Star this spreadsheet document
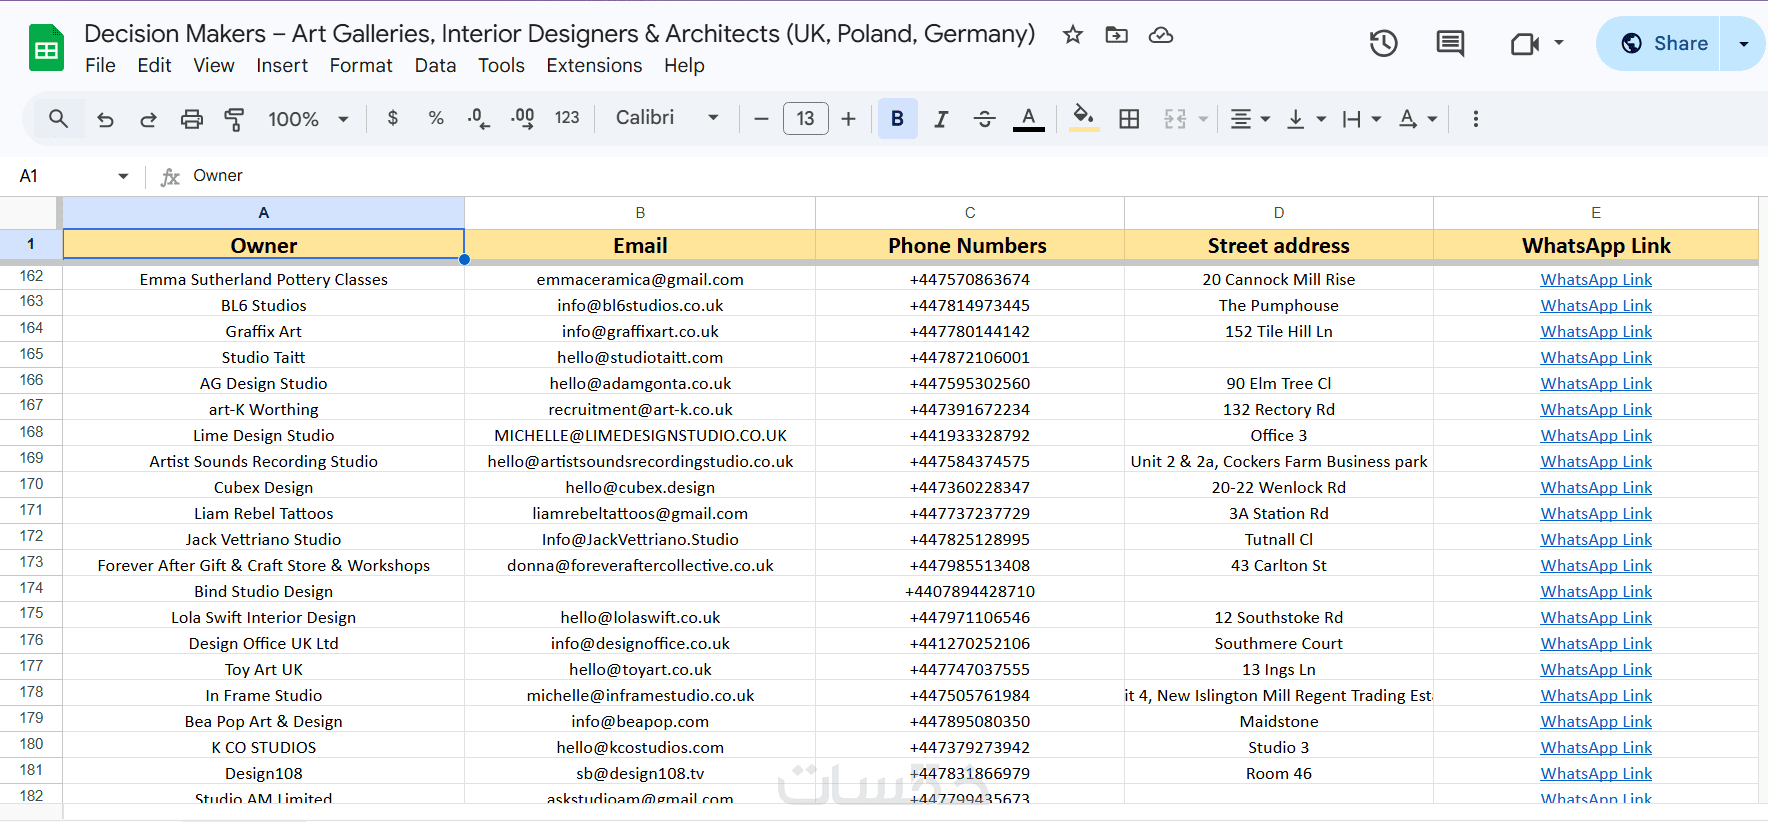 [1073, 35]
